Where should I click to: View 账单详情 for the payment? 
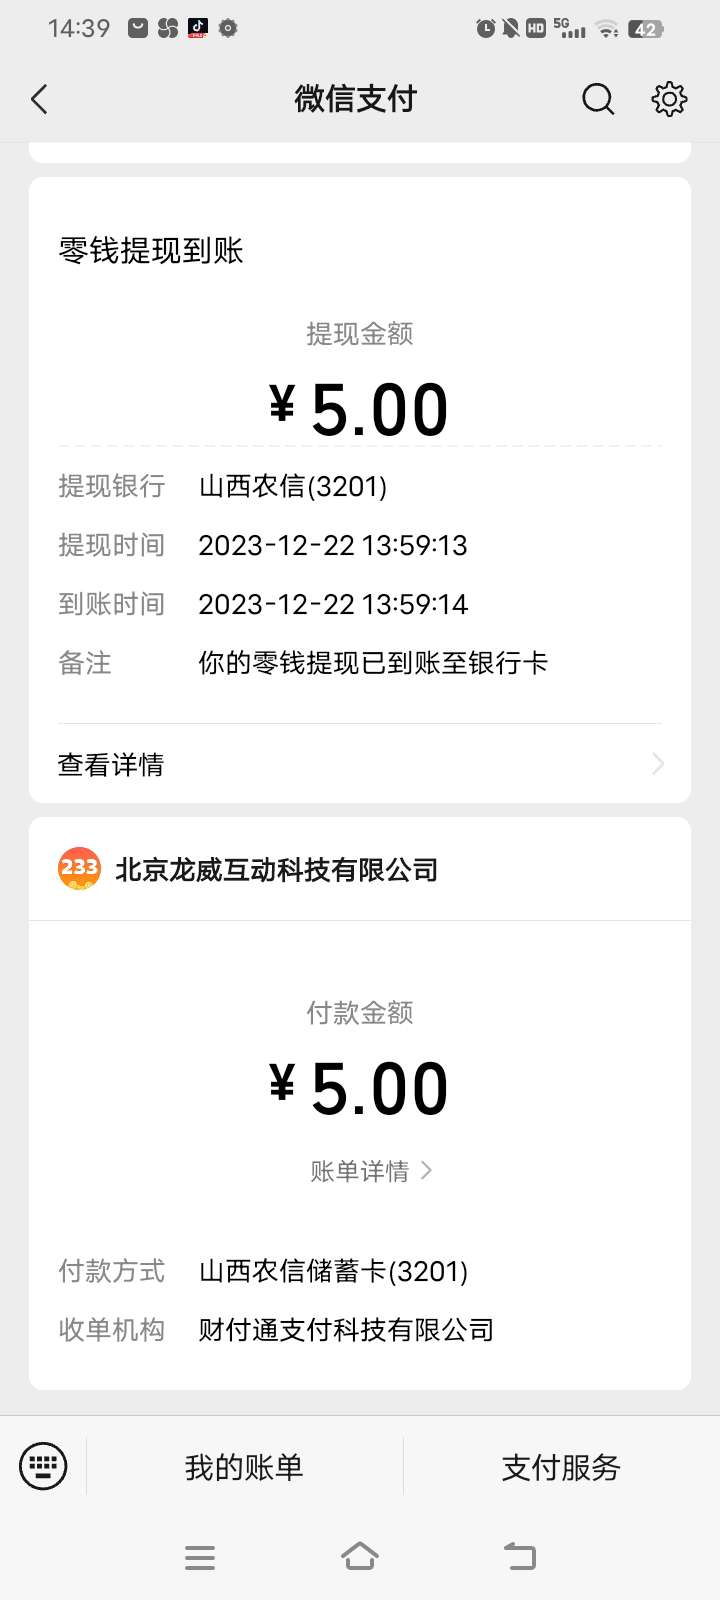coord(360,1171)
